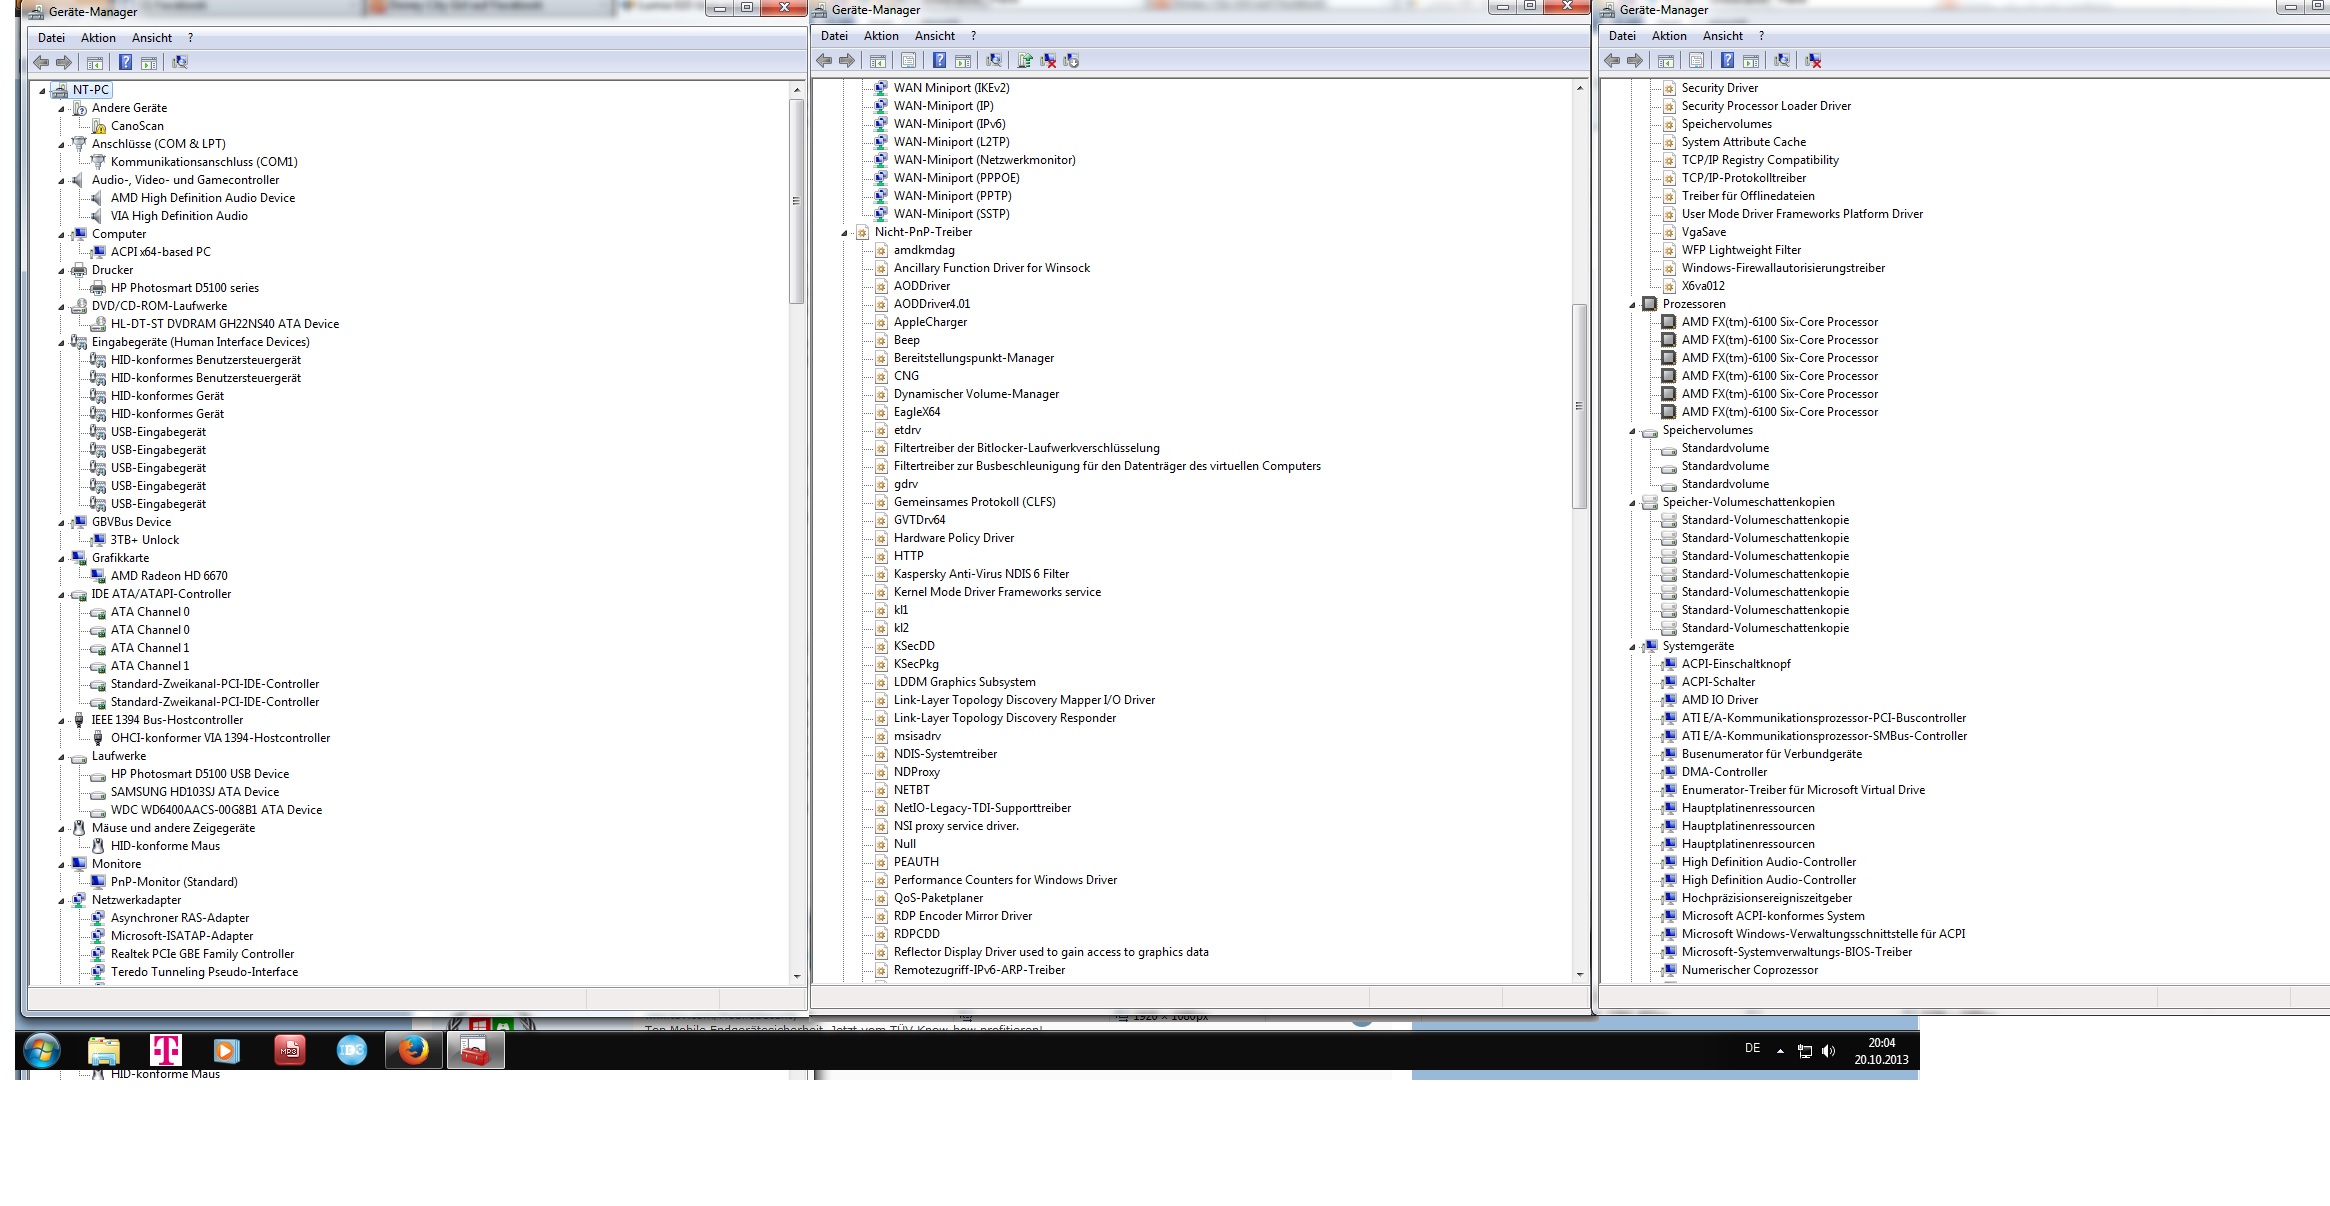Screen dimensions: 2330x1206
Task: Collapse Andere Geräte category
Action: 61,108
